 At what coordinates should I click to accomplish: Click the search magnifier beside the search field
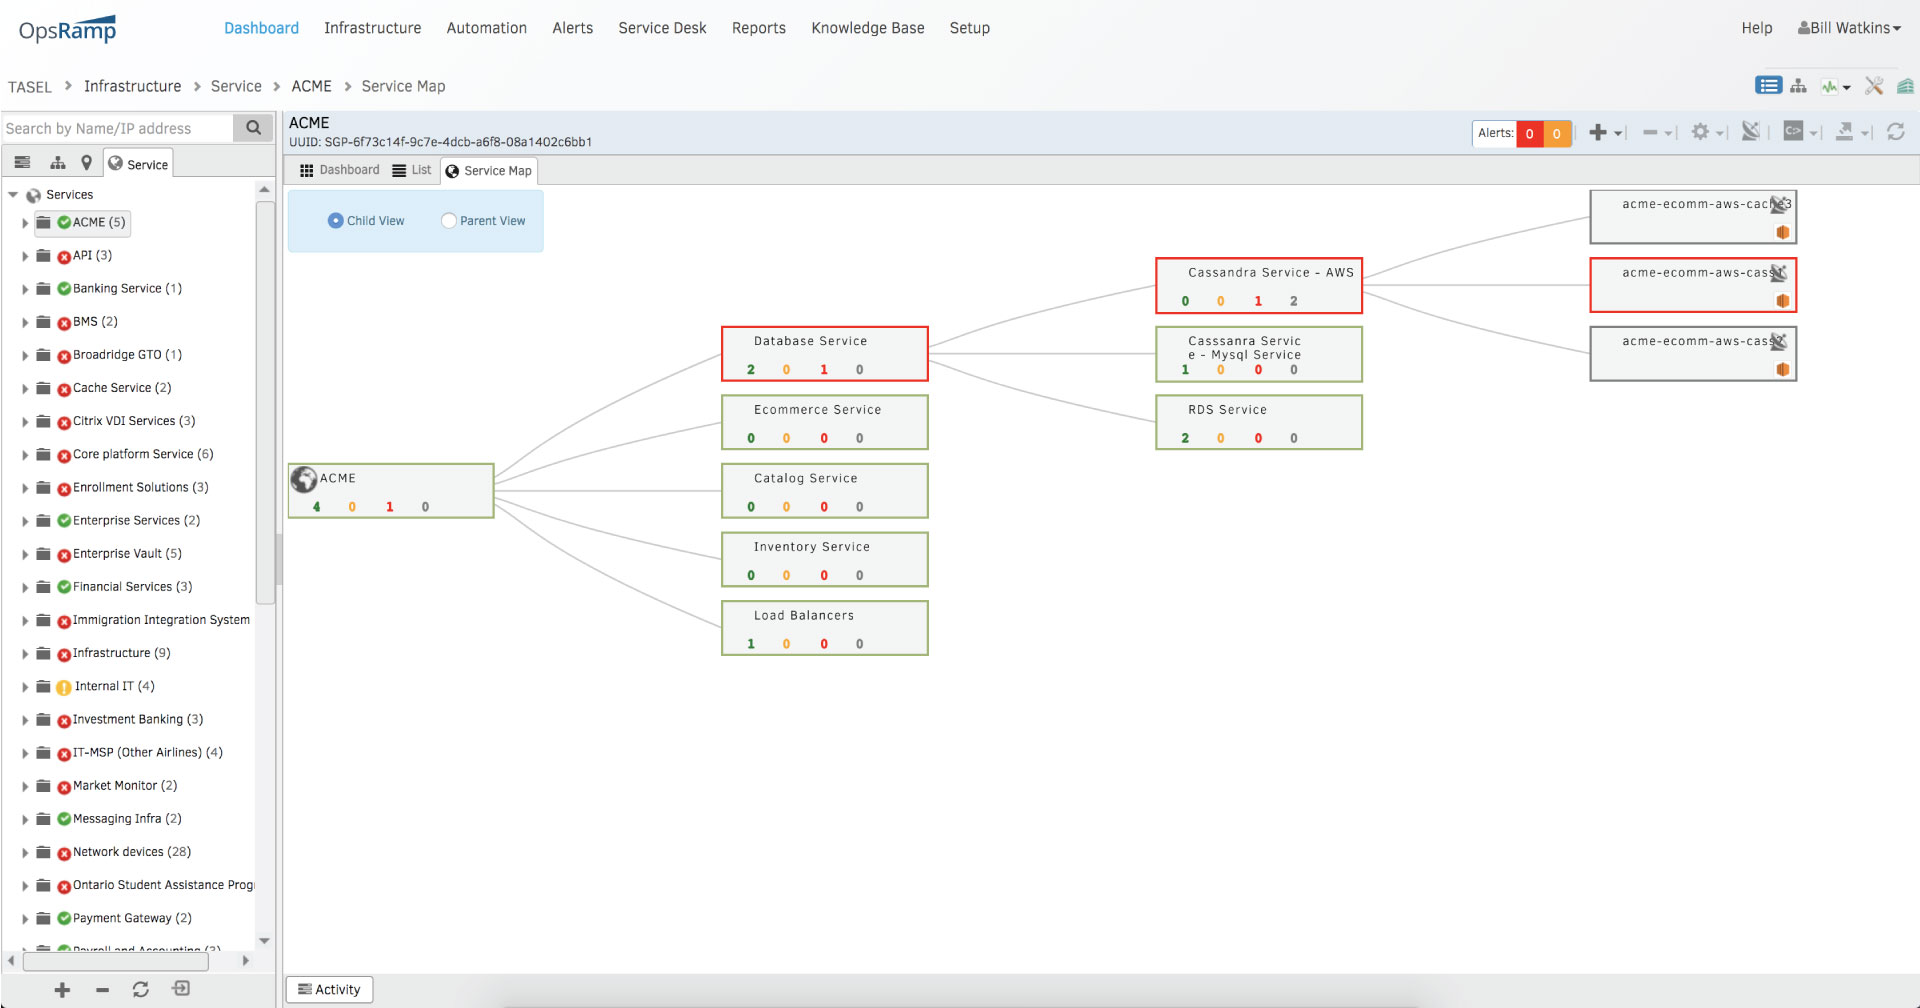pos(253,128)
